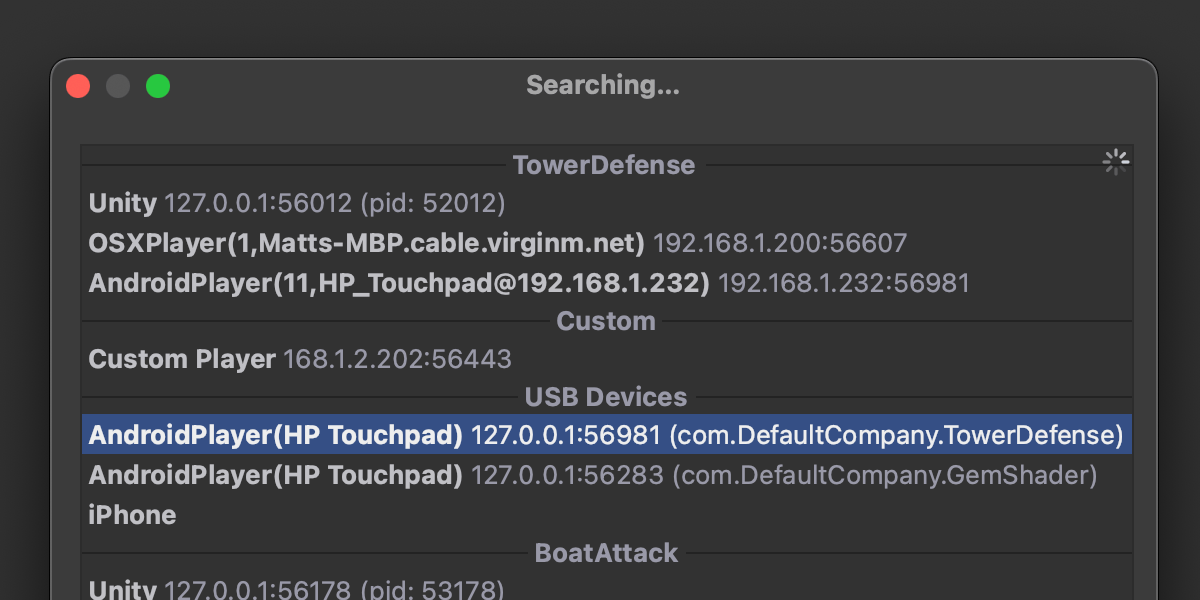Click the 192.168.1.200:56607 address text

[780, 243]
